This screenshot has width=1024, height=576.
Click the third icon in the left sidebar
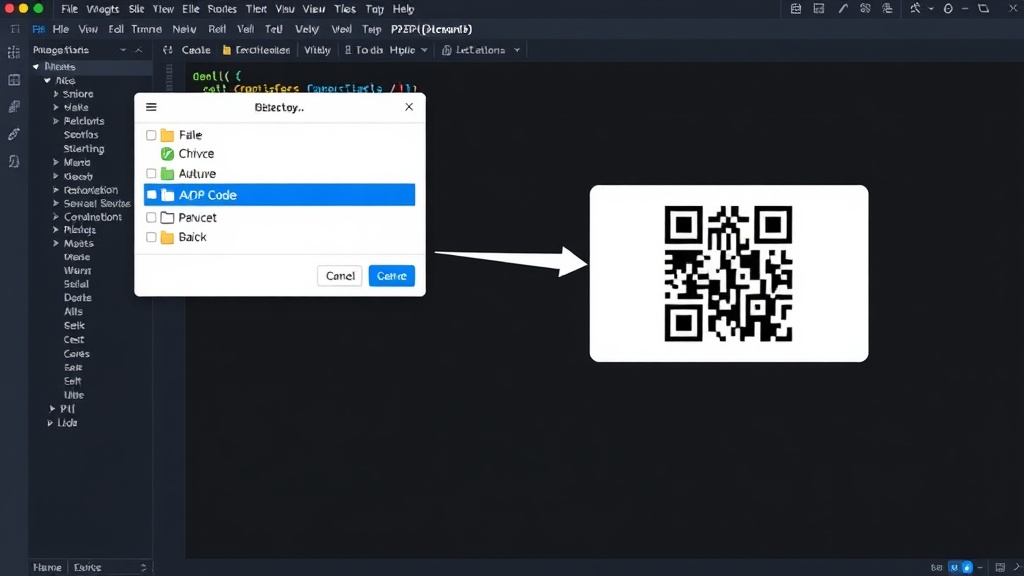point(14,106)
